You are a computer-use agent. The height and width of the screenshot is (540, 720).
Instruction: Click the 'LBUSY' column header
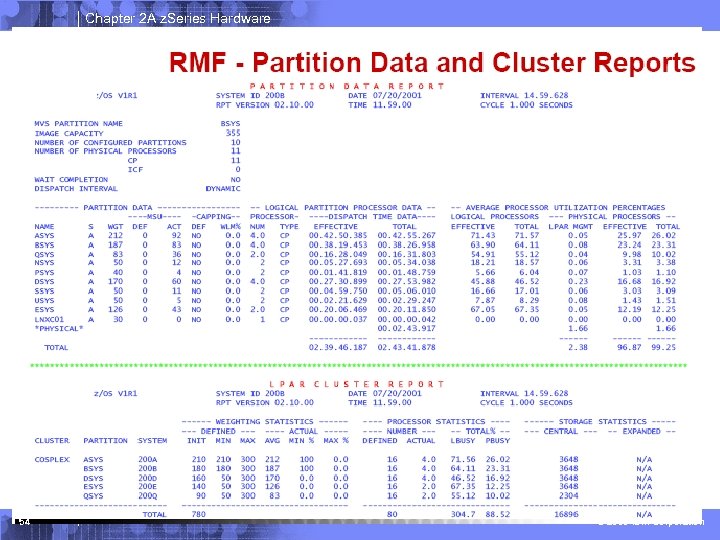(x=462, y=441)
